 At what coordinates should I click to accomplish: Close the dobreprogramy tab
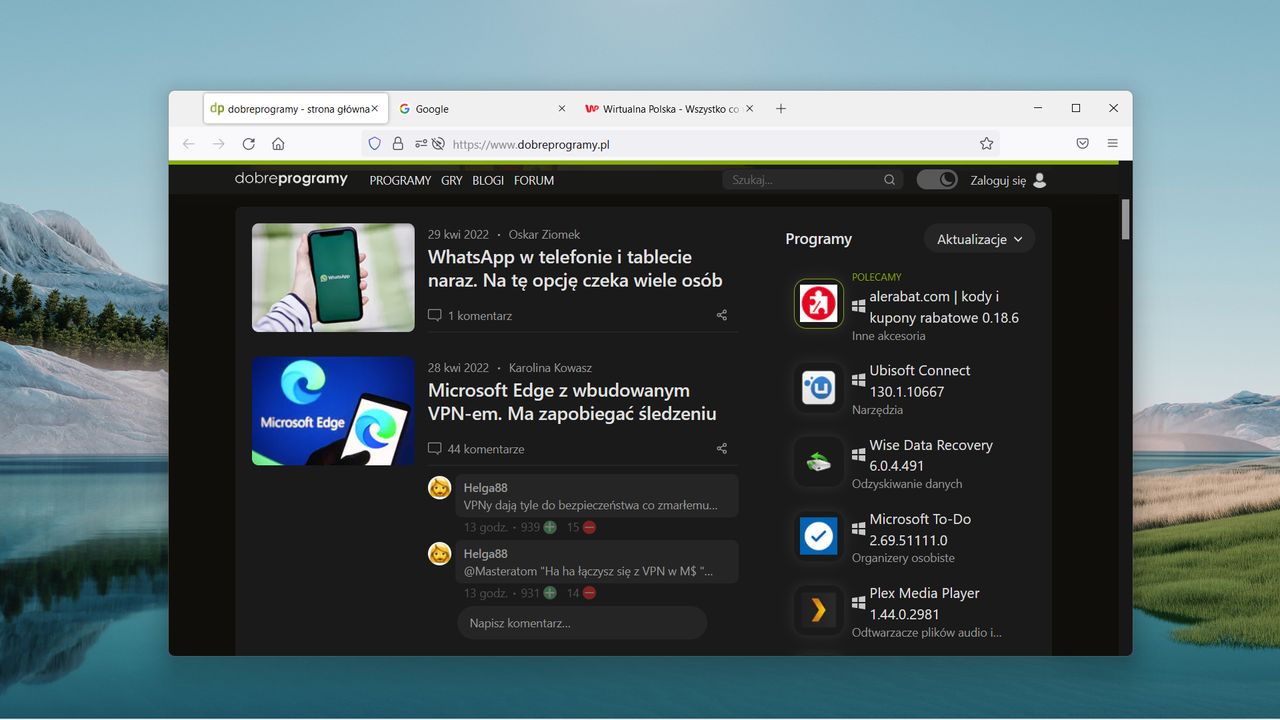(x=375, y=109)
